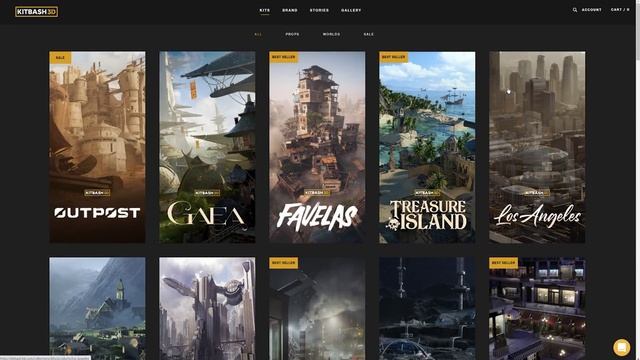Screen dimensions: 640x360
Task: Open the search magnifier icon
Action: click(x=575, y=10)
